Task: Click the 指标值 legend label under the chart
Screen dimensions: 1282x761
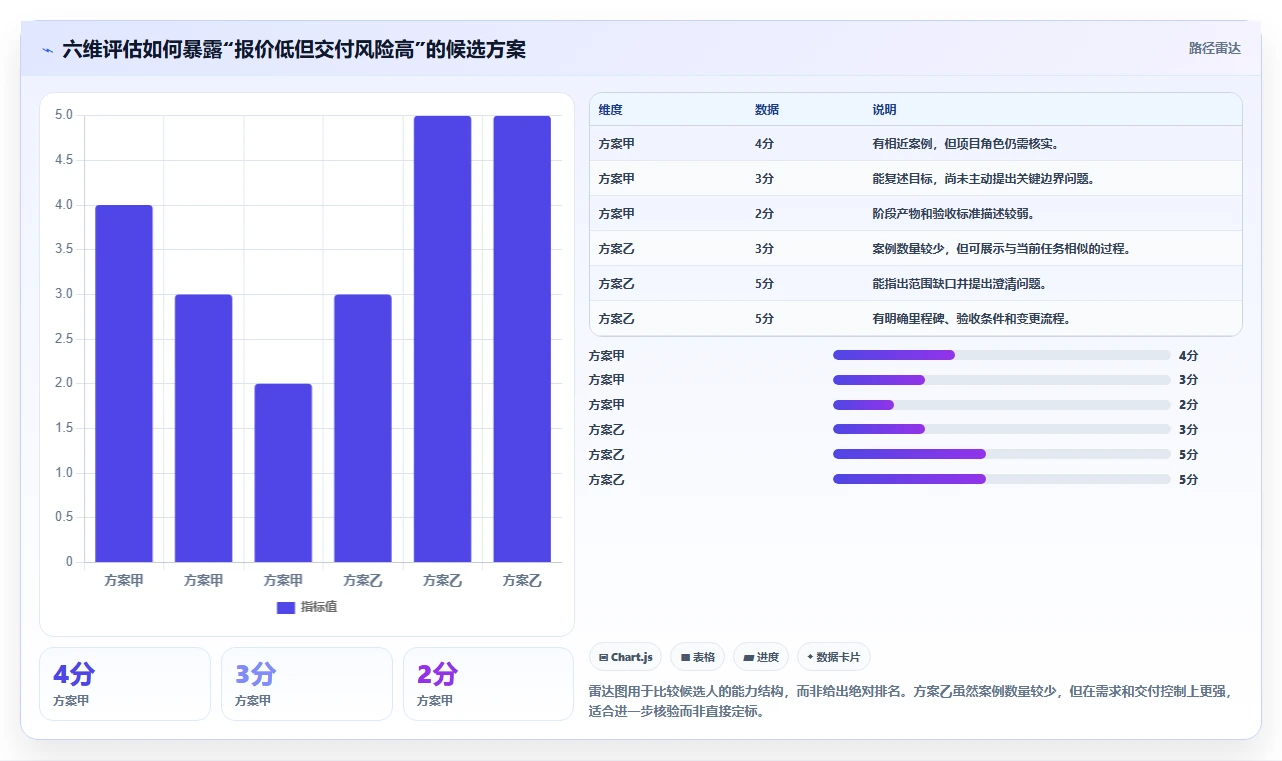Action: click(319, 608)
